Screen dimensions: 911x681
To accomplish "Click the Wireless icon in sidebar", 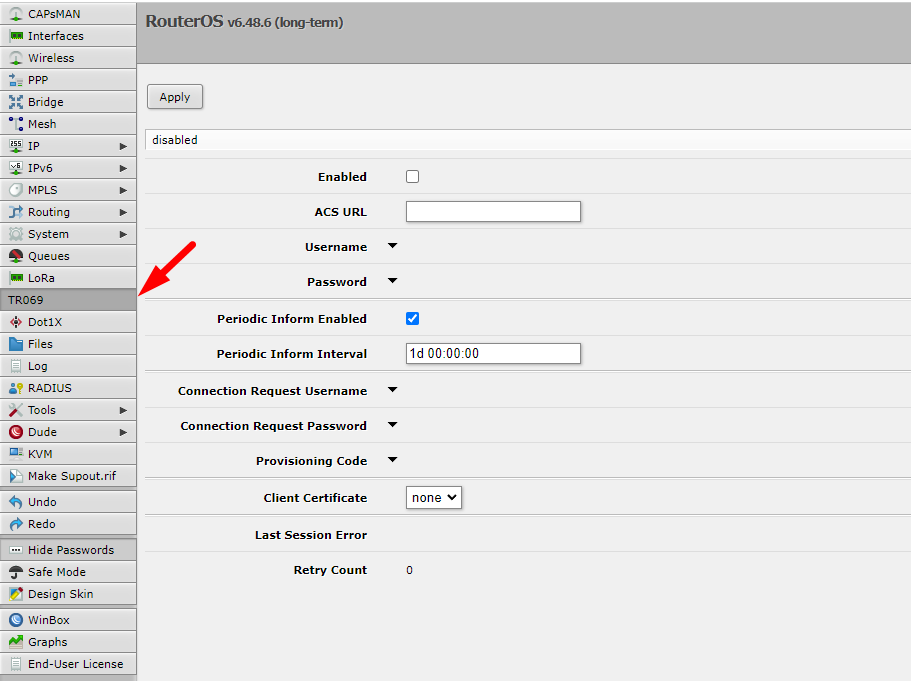I will point(16,58).
